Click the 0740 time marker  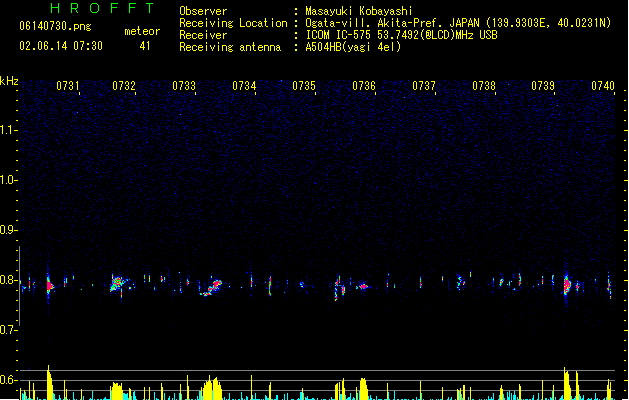point(603,86)
